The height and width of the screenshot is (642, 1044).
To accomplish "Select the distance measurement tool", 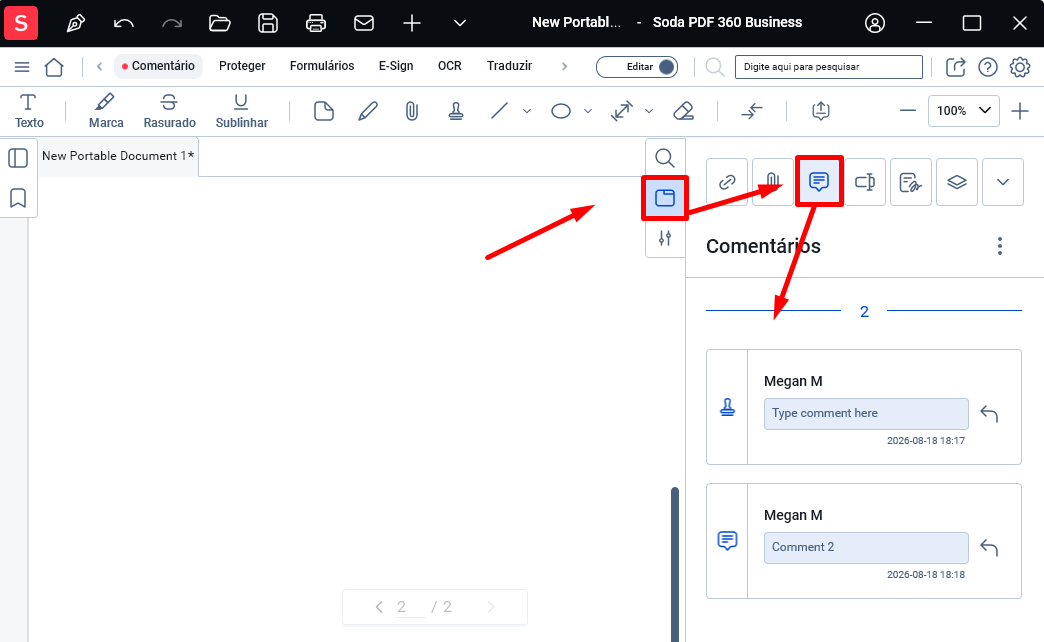I will click(x=622, y=111).
